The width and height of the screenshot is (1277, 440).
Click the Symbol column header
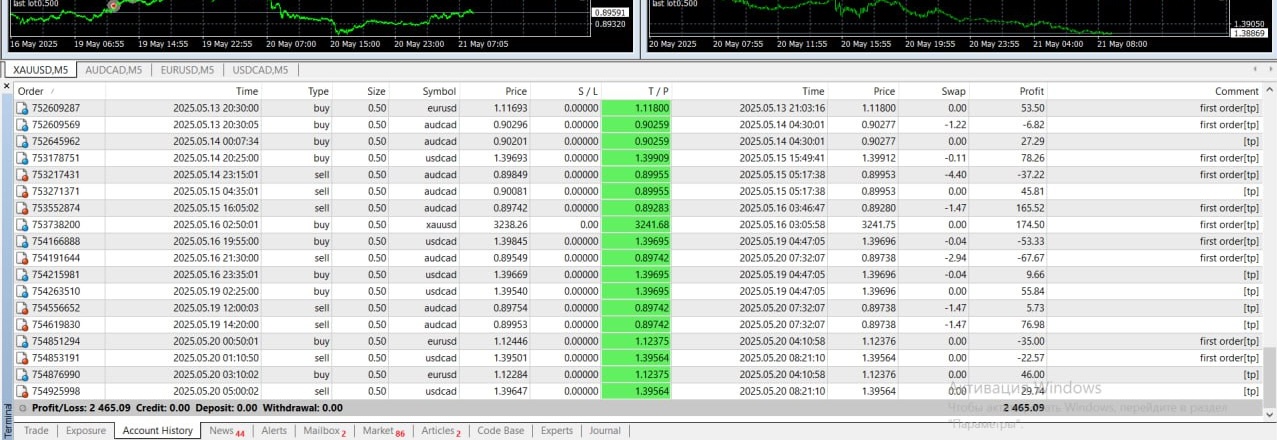click(439, 91)
